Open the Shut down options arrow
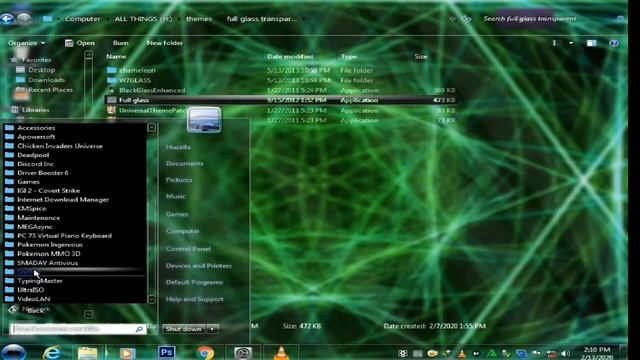640x360 pixels. click(212, 329)
